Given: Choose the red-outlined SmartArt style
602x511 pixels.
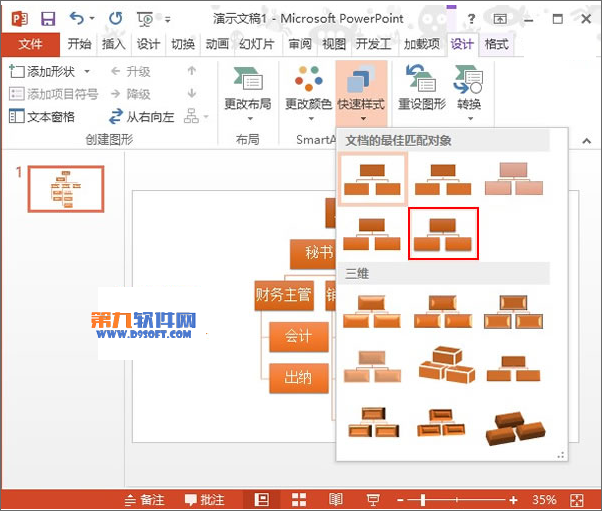Looking at the screenshot, I should (x=443, y=233).
